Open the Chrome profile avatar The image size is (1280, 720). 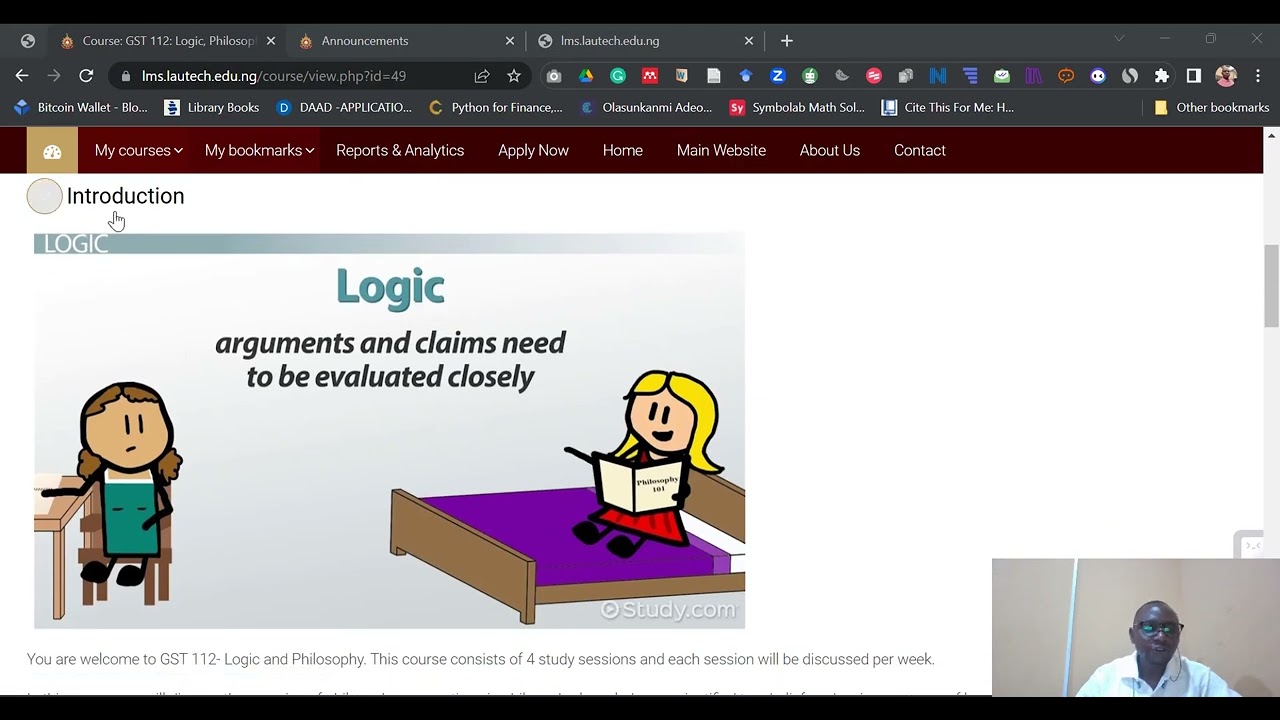[x=1226, y=76]
